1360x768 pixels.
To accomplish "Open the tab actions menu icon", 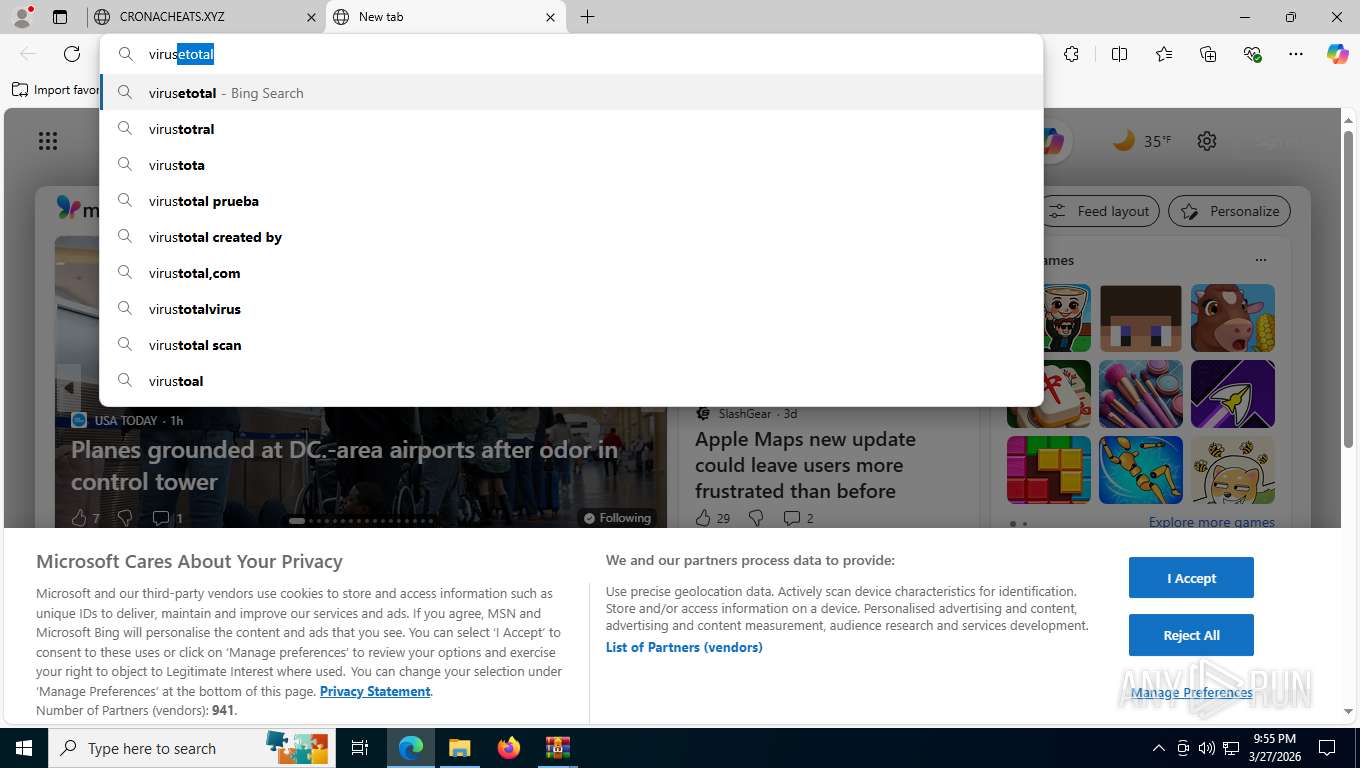I will pyautogui.click(x=60, y=16).
